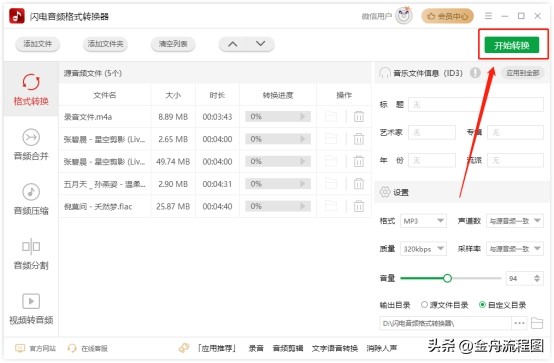Click the ID3 info exclamation icon
The width and height of the screenshot is (554, 363).
(x=475, y=73)
